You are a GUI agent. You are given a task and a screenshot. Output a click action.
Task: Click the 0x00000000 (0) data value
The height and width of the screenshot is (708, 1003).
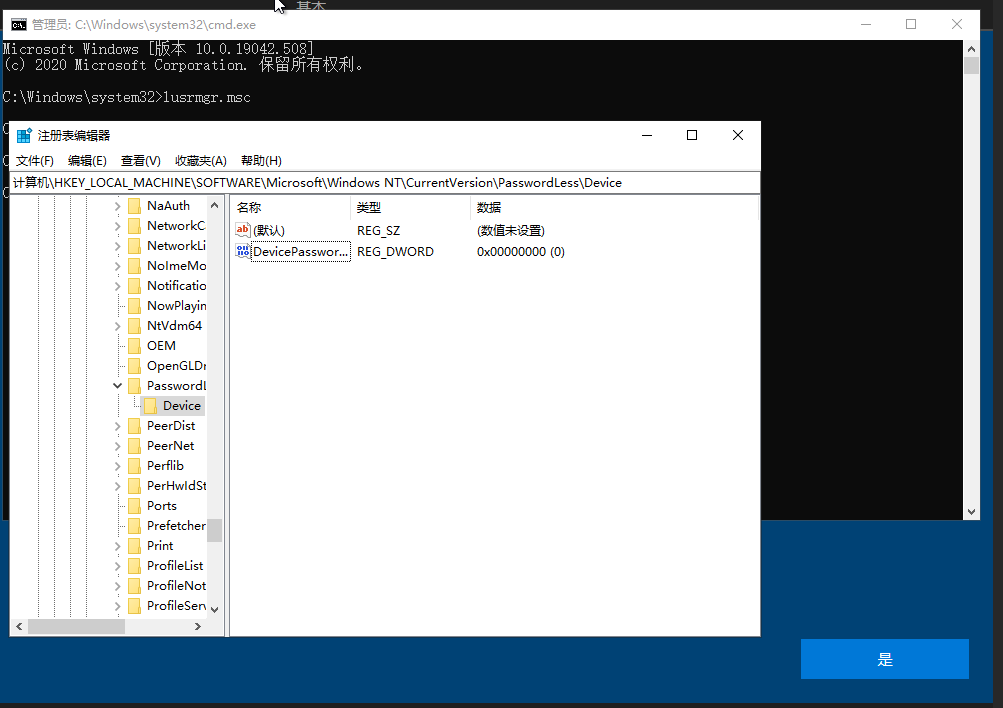[x=521, y=252]
